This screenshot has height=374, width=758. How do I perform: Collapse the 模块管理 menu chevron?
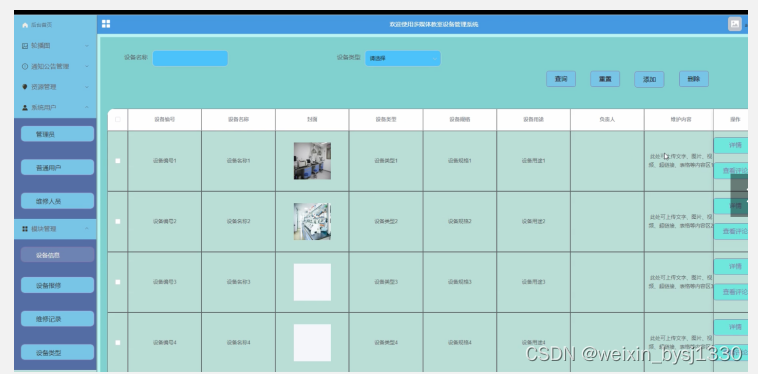pos(87,229)
